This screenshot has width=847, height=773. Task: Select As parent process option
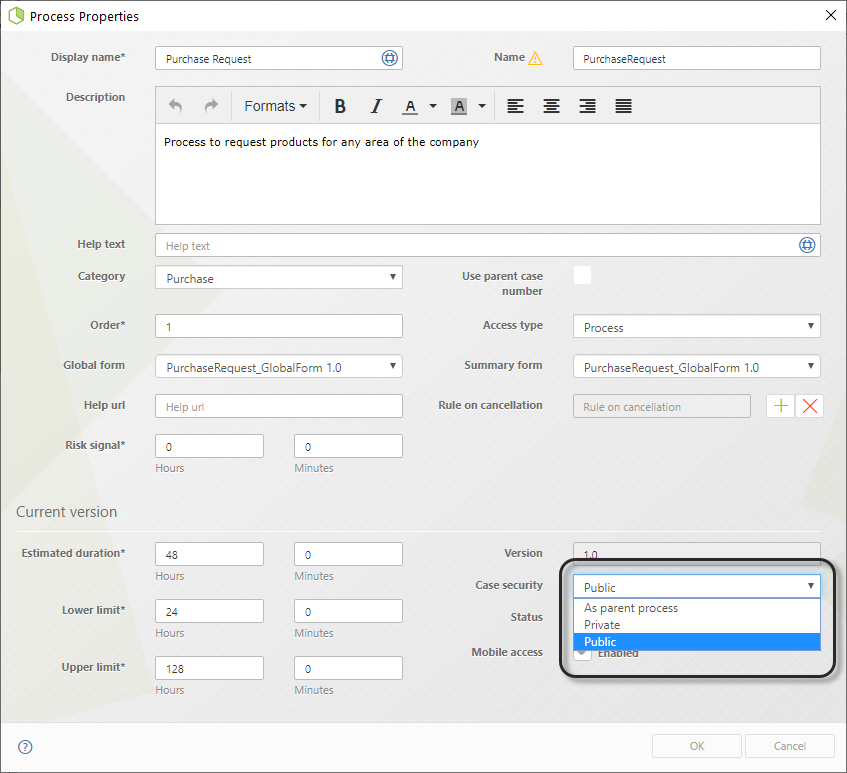click(x=696, y=608)
